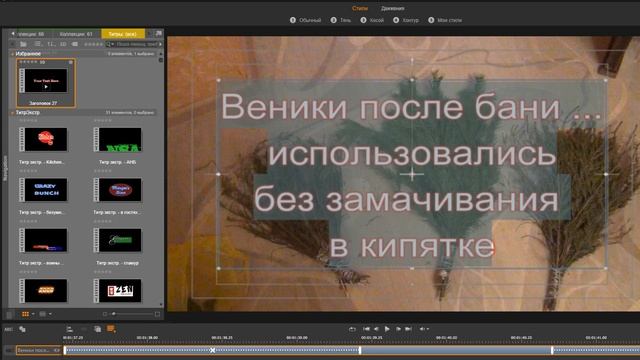Click the library folder tree icon
The width and height of the screenshot is (640, 360).
(x=23, y=44)
